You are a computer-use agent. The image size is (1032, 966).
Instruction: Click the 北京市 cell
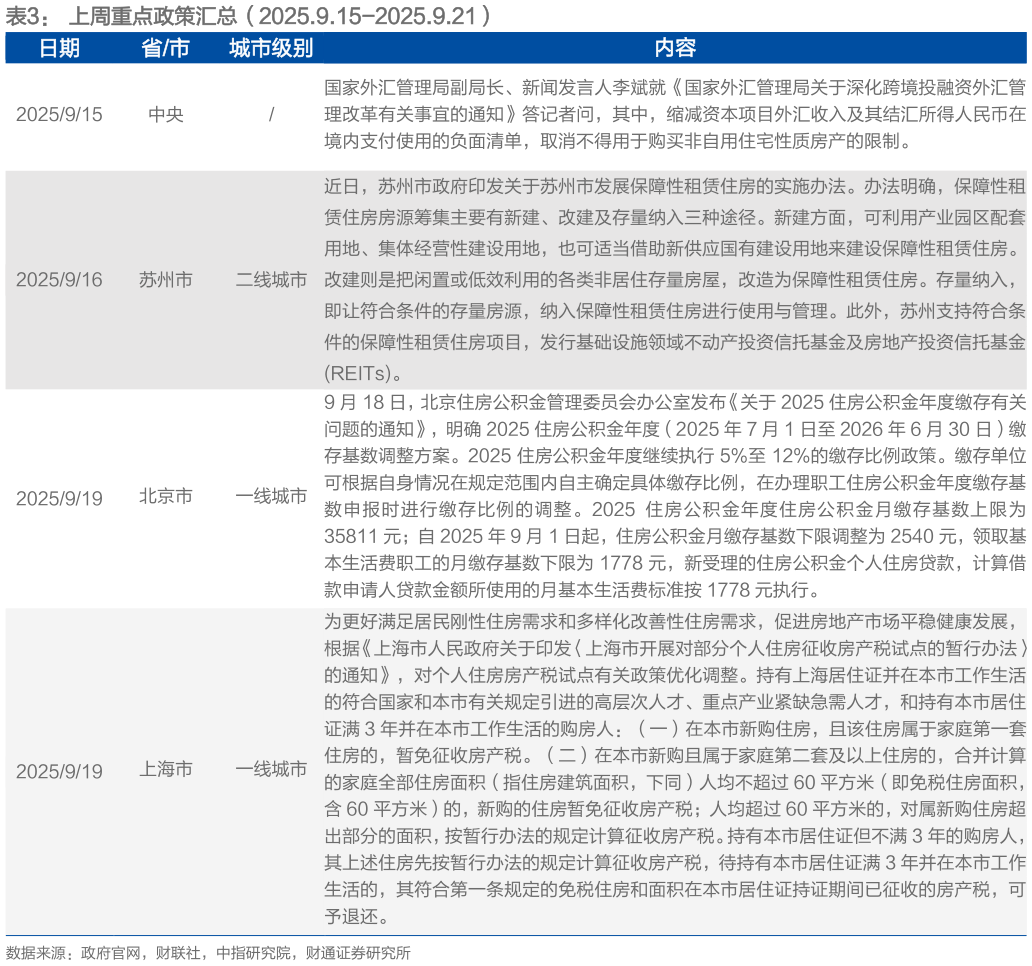coord(166,497)
